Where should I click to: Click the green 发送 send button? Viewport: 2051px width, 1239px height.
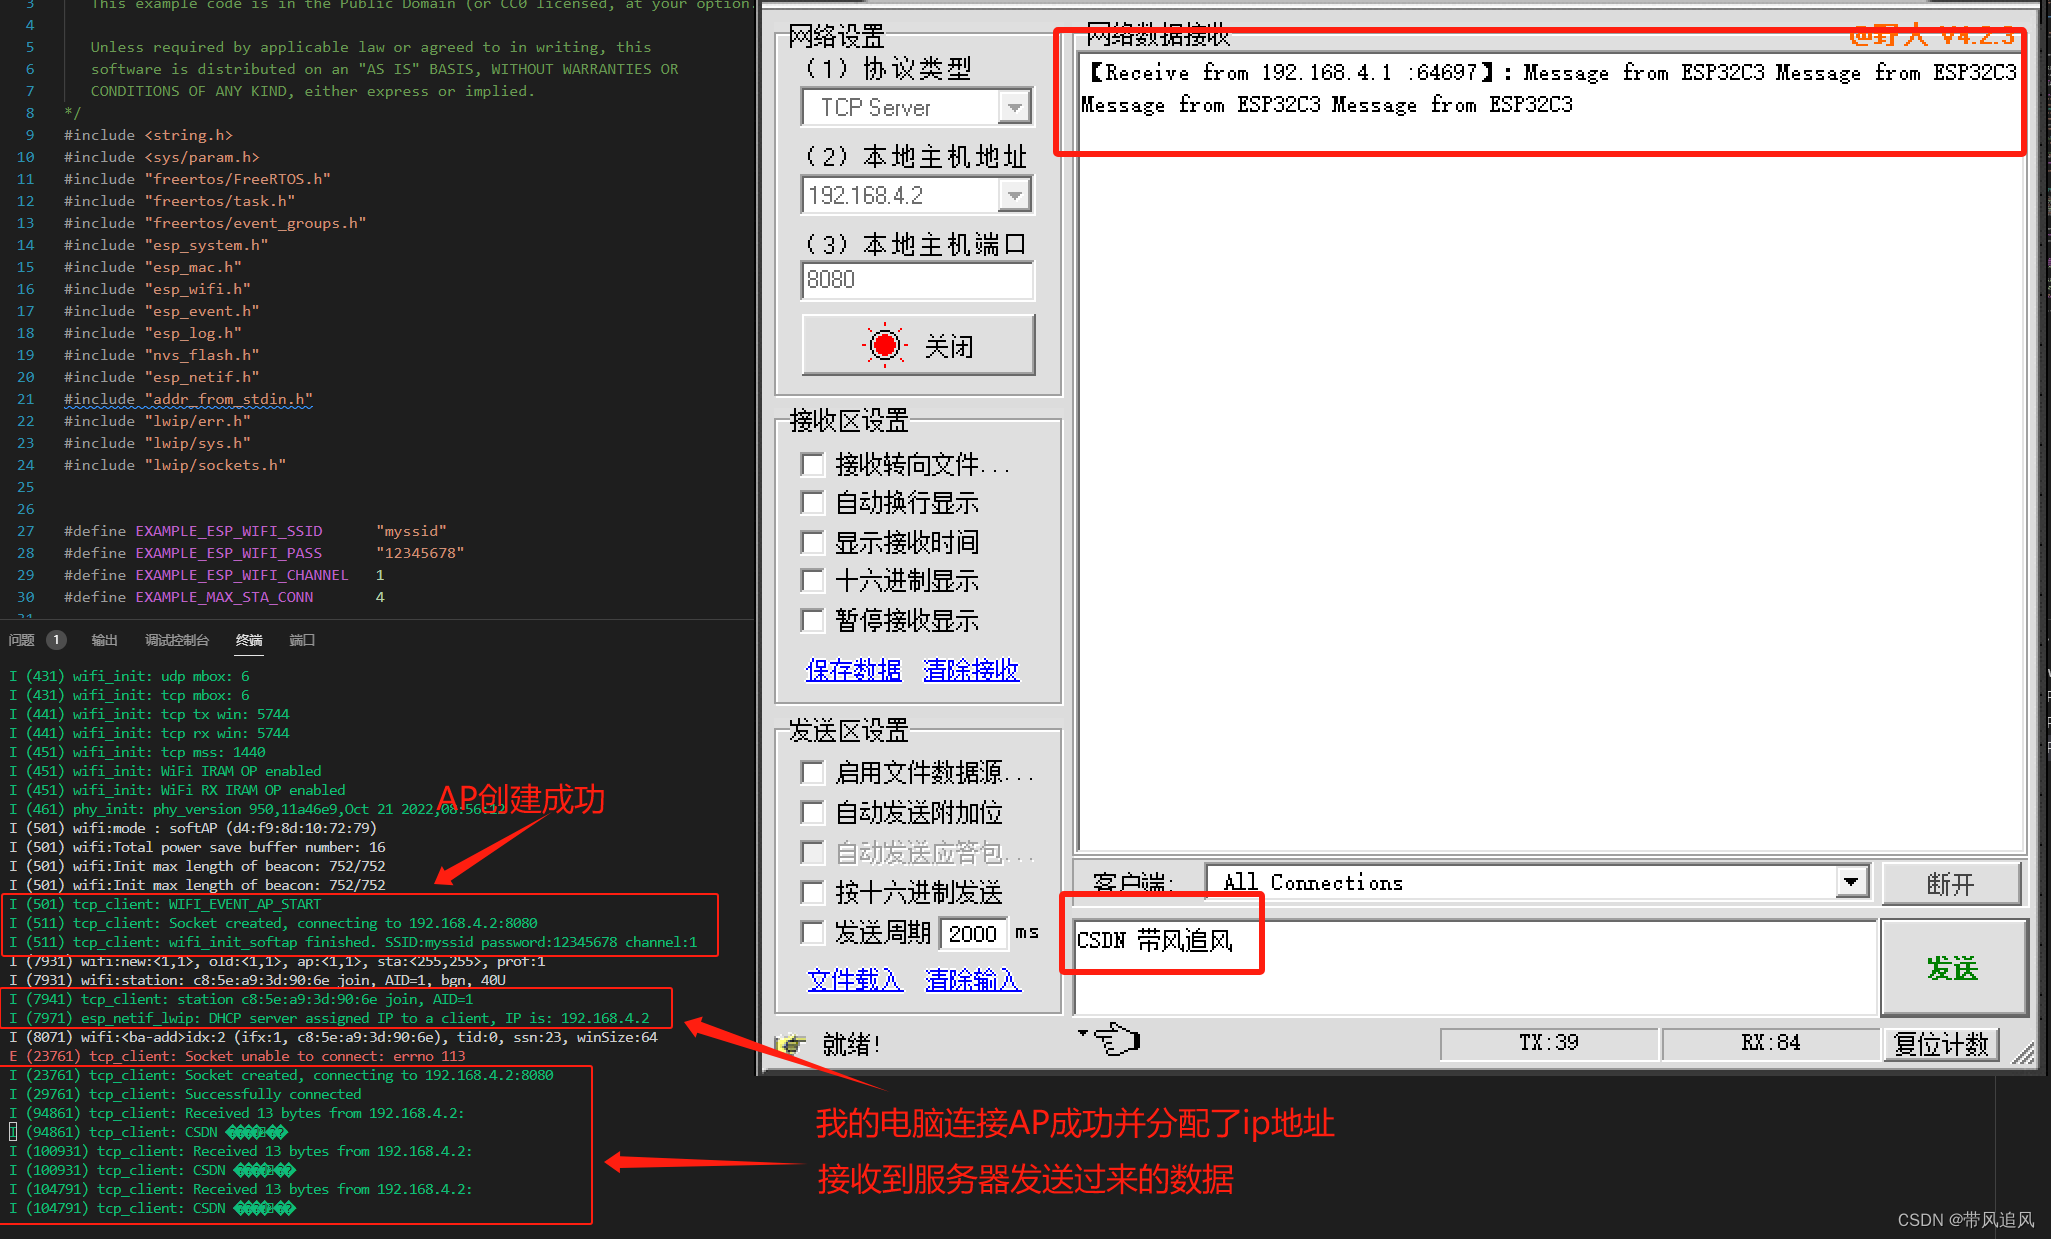pos(1953,967)
